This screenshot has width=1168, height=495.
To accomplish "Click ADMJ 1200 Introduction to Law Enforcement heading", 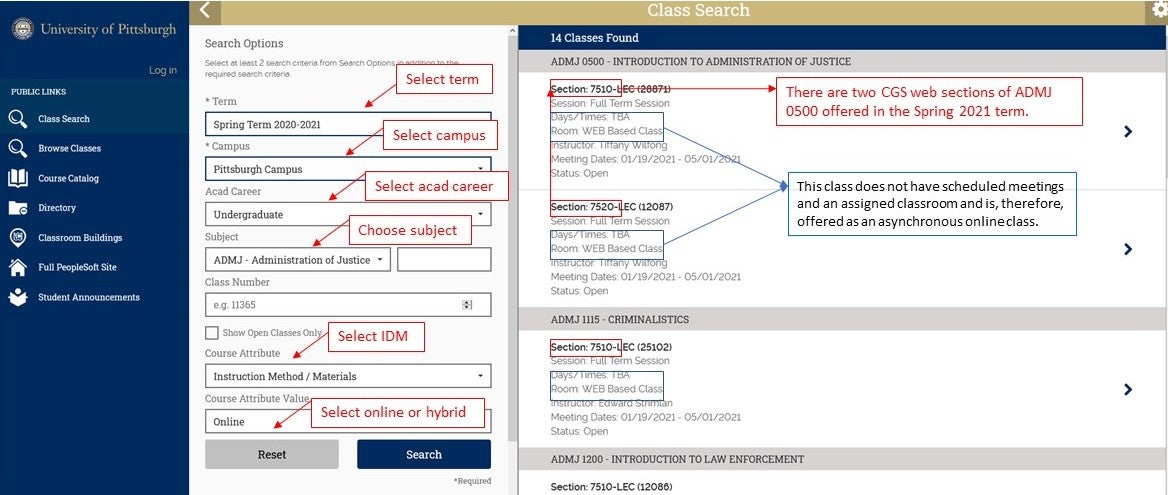I will (x=679, y=459).
